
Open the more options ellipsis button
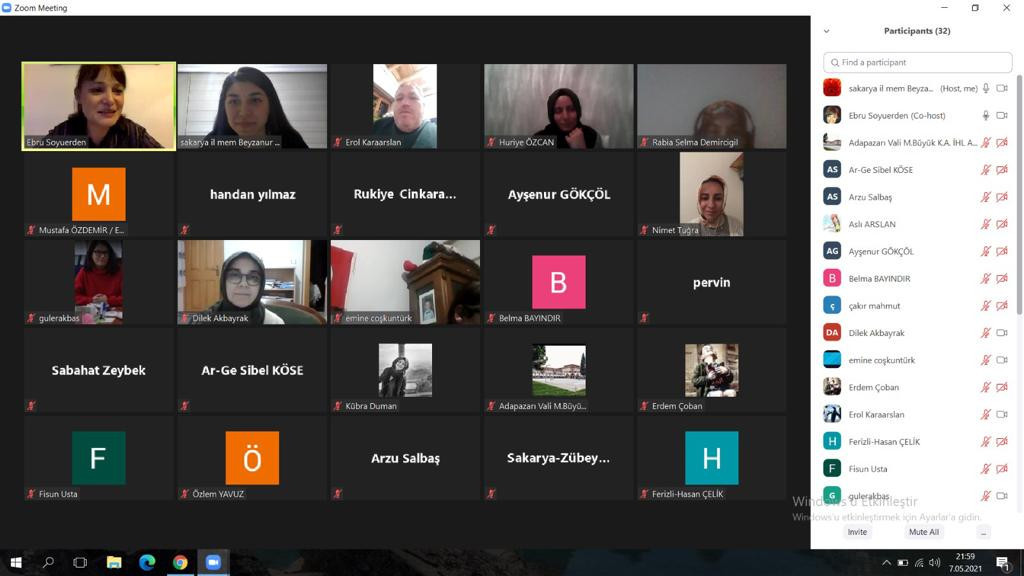[984, 532]
